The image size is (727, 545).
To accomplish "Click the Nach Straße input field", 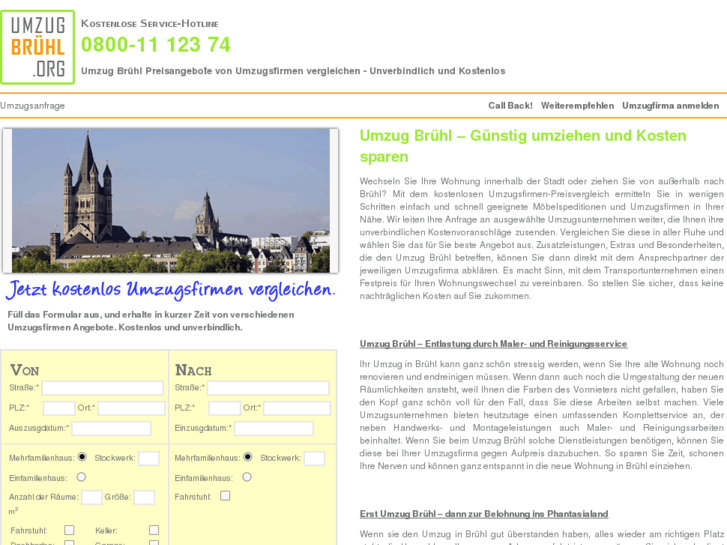I will [x=268, y=388].
